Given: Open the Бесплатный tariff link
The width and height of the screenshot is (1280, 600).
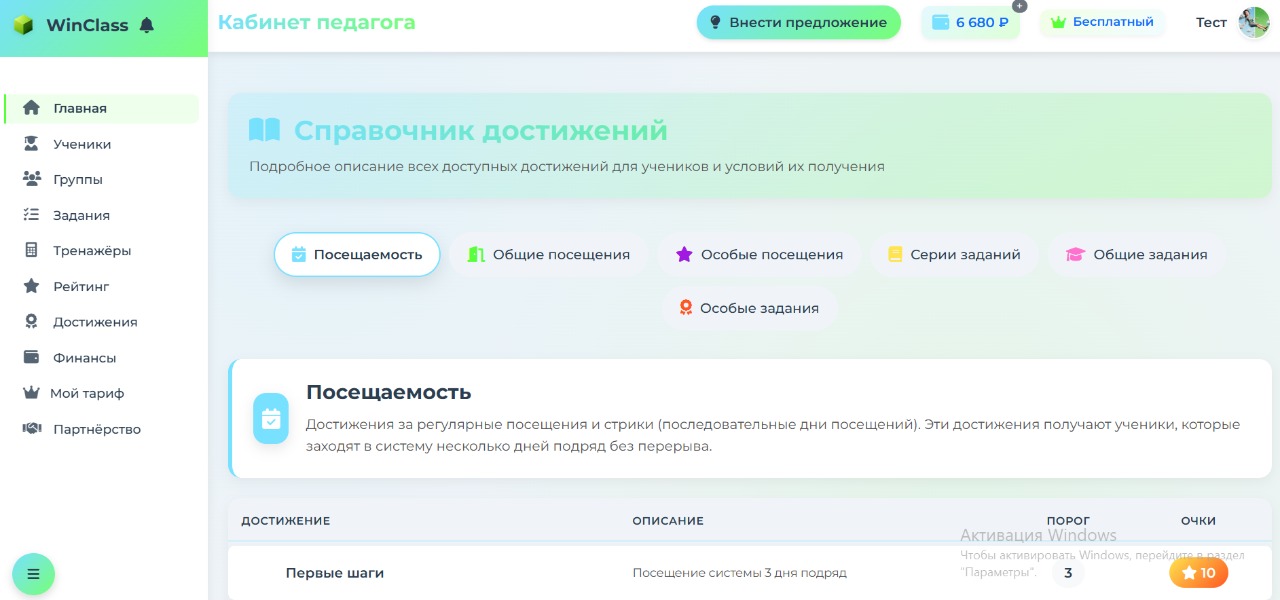Looking at the screenshot, I should coord(1102,22).
